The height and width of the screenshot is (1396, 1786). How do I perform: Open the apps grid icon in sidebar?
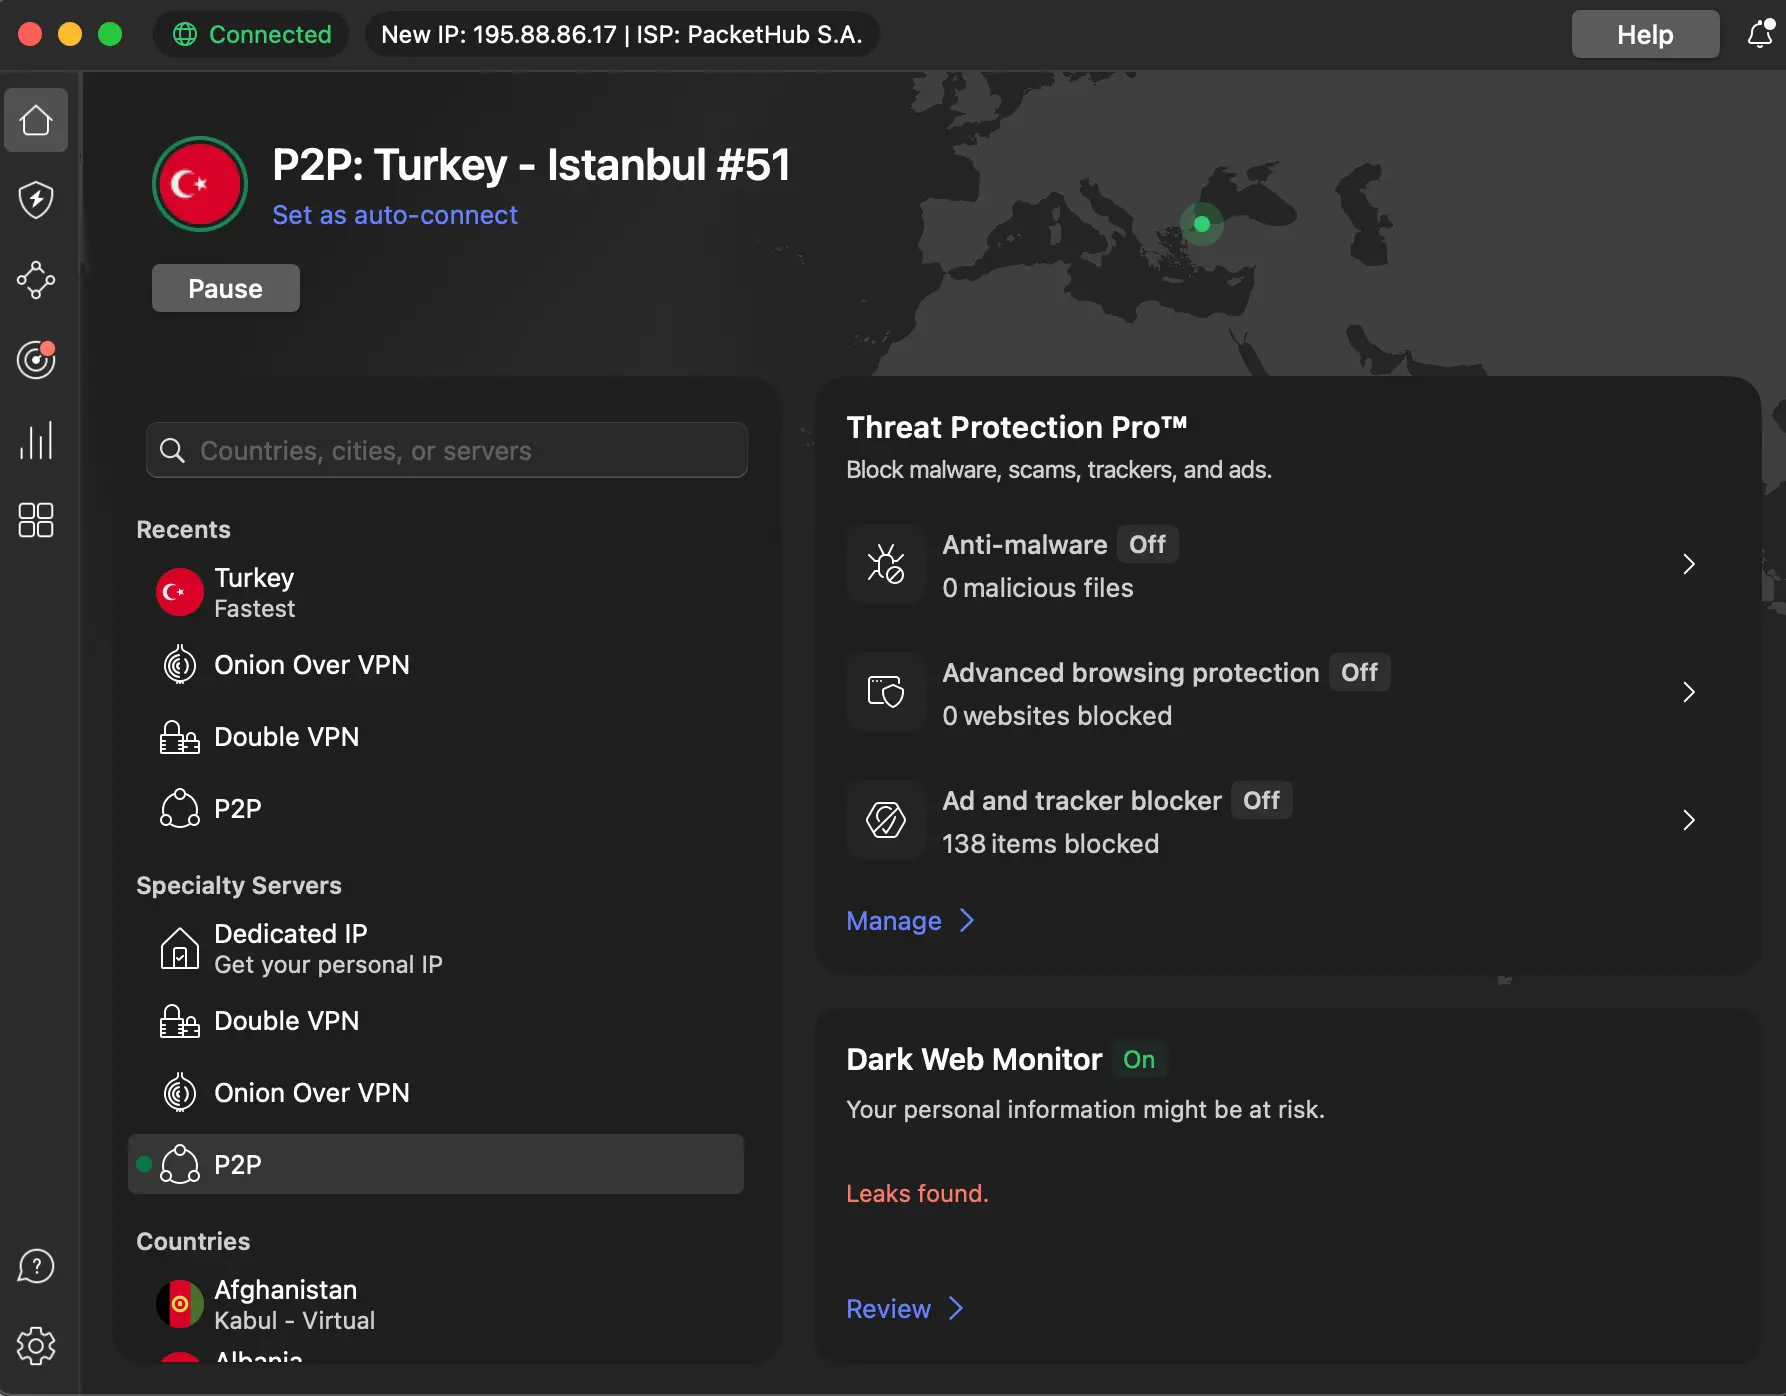pyautogui.click(x=36, y=520)
